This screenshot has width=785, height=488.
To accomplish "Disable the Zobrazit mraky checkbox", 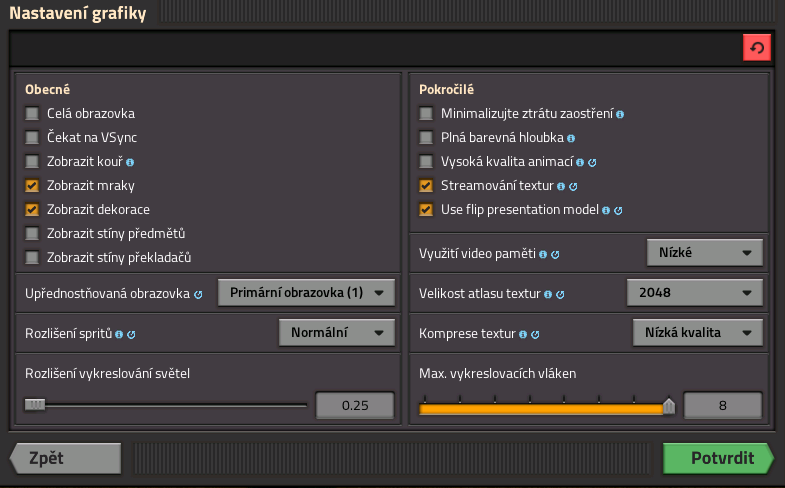I will (32, 186).
